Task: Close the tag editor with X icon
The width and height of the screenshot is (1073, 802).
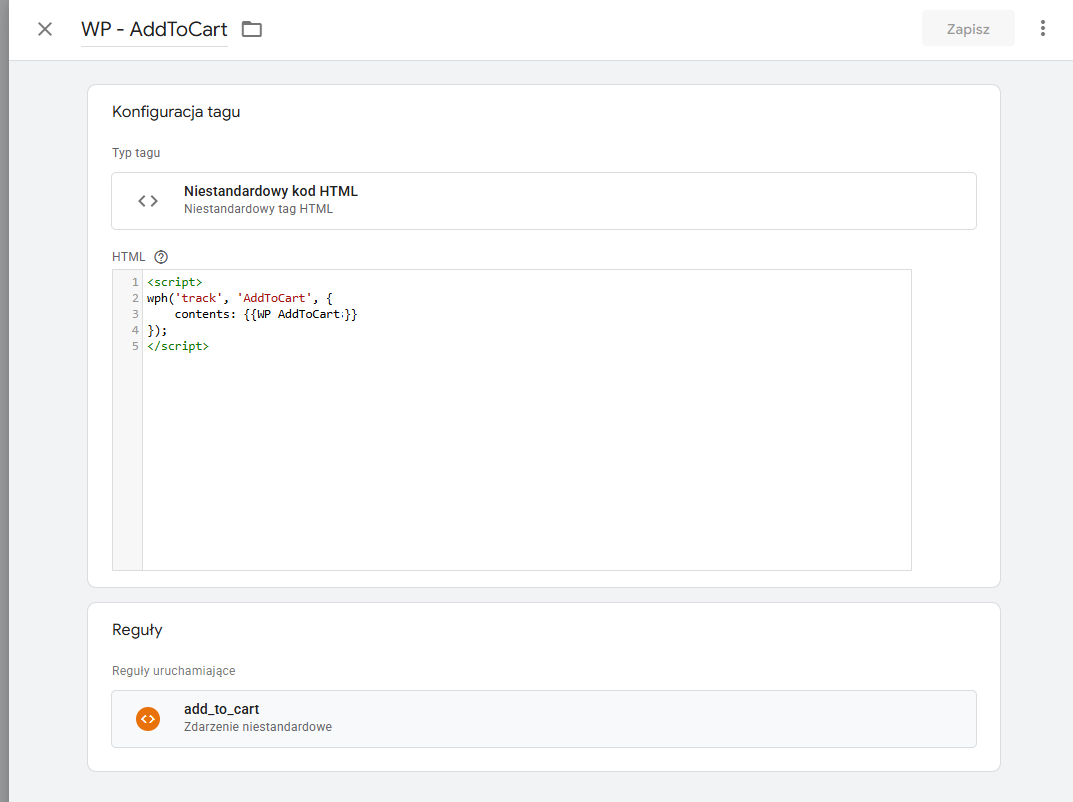Action: [45, 29]
